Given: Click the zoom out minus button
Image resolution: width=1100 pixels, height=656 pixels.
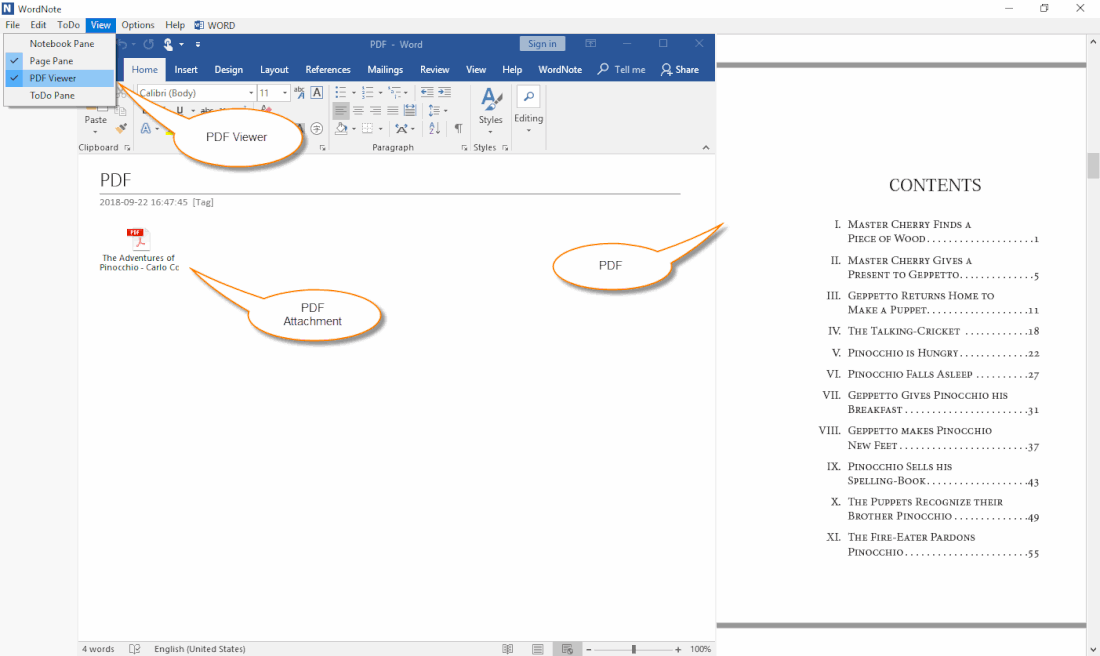Looking at the screenshot, I should point(589,649).
